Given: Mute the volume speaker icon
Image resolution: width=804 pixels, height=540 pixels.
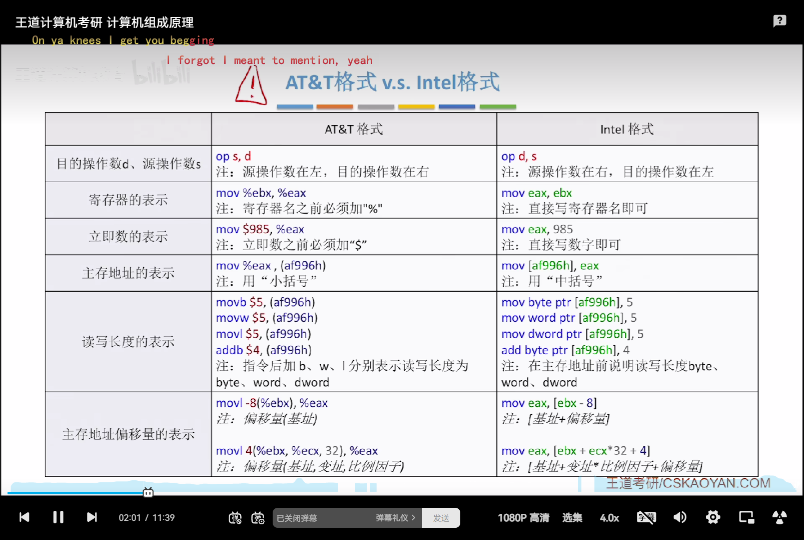Looking at the screenshot, I should (680, 517).
